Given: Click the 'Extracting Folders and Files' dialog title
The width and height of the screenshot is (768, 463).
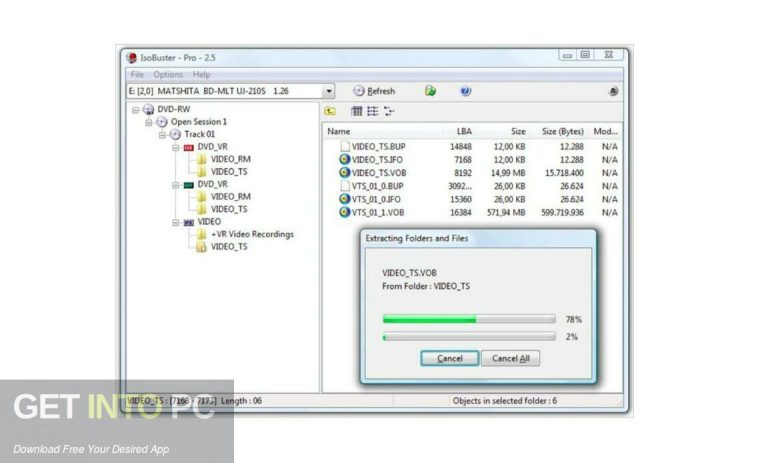Looking at the screenshot, I should [417, 239].
